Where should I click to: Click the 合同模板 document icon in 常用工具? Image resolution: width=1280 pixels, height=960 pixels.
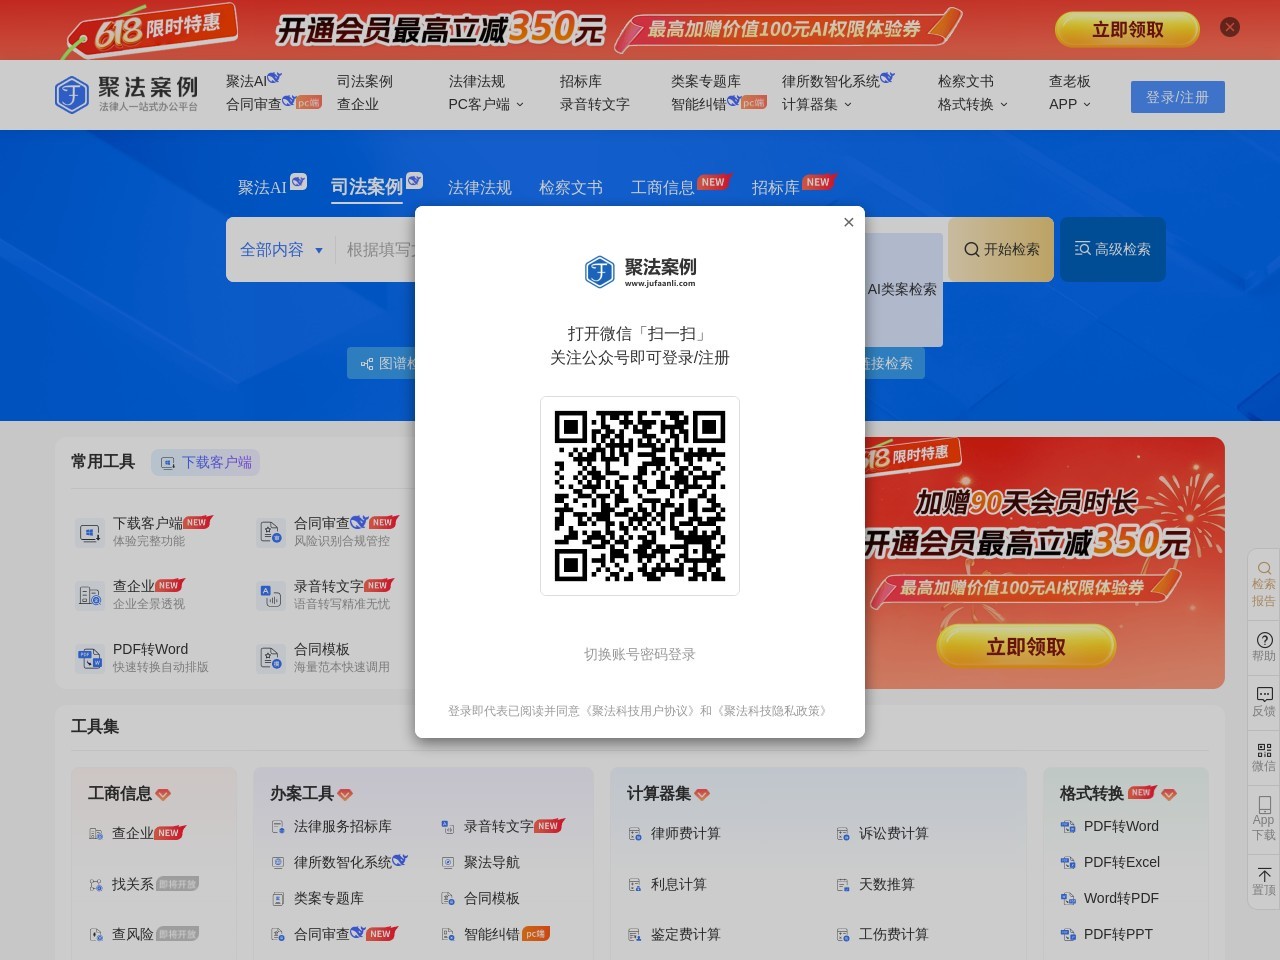271,658
